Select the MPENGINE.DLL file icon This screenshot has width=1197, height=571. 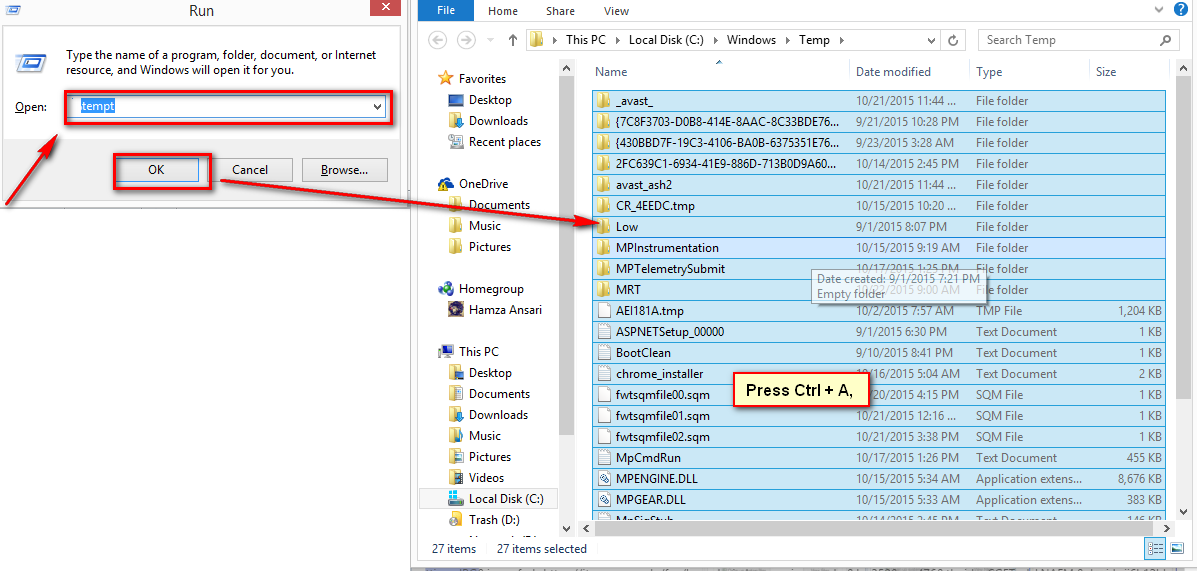click(604, 479)
